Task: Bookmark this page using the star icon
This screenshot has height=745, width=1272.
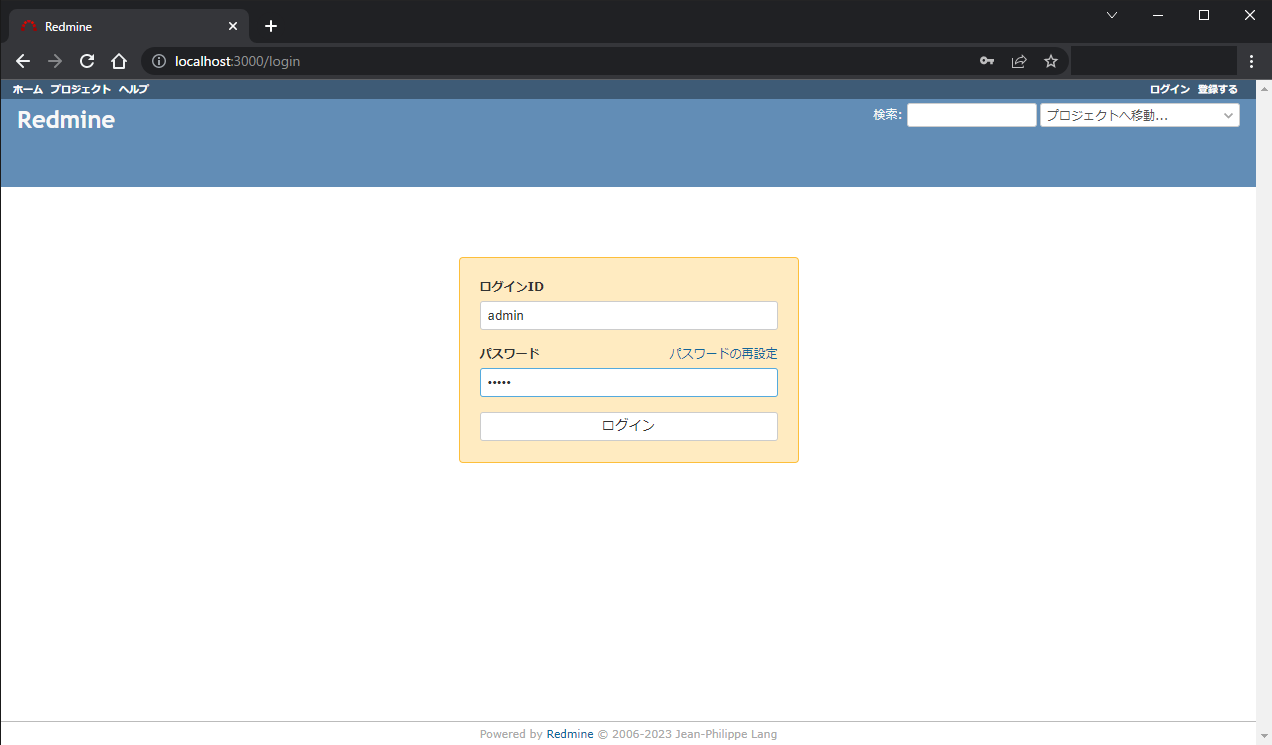Action: [x=1050, y=61]
